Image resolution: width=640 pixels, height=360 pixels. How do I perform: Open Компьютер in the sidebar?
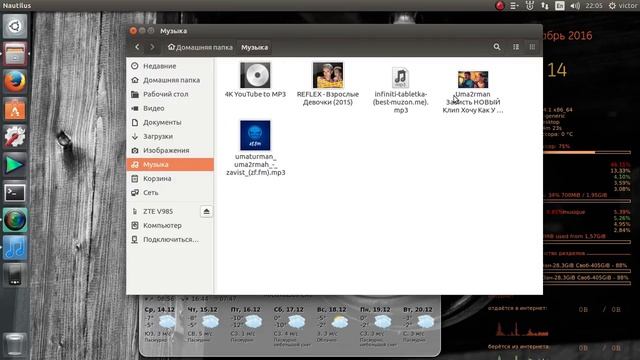click(x=170, y=225)
